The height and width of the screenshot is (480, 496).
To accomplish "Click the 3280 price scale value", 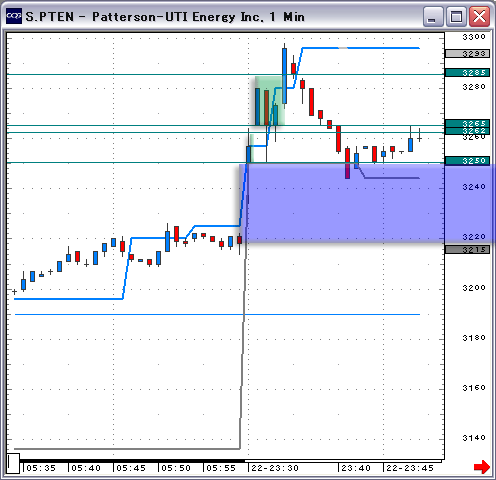I will [474, 87].
